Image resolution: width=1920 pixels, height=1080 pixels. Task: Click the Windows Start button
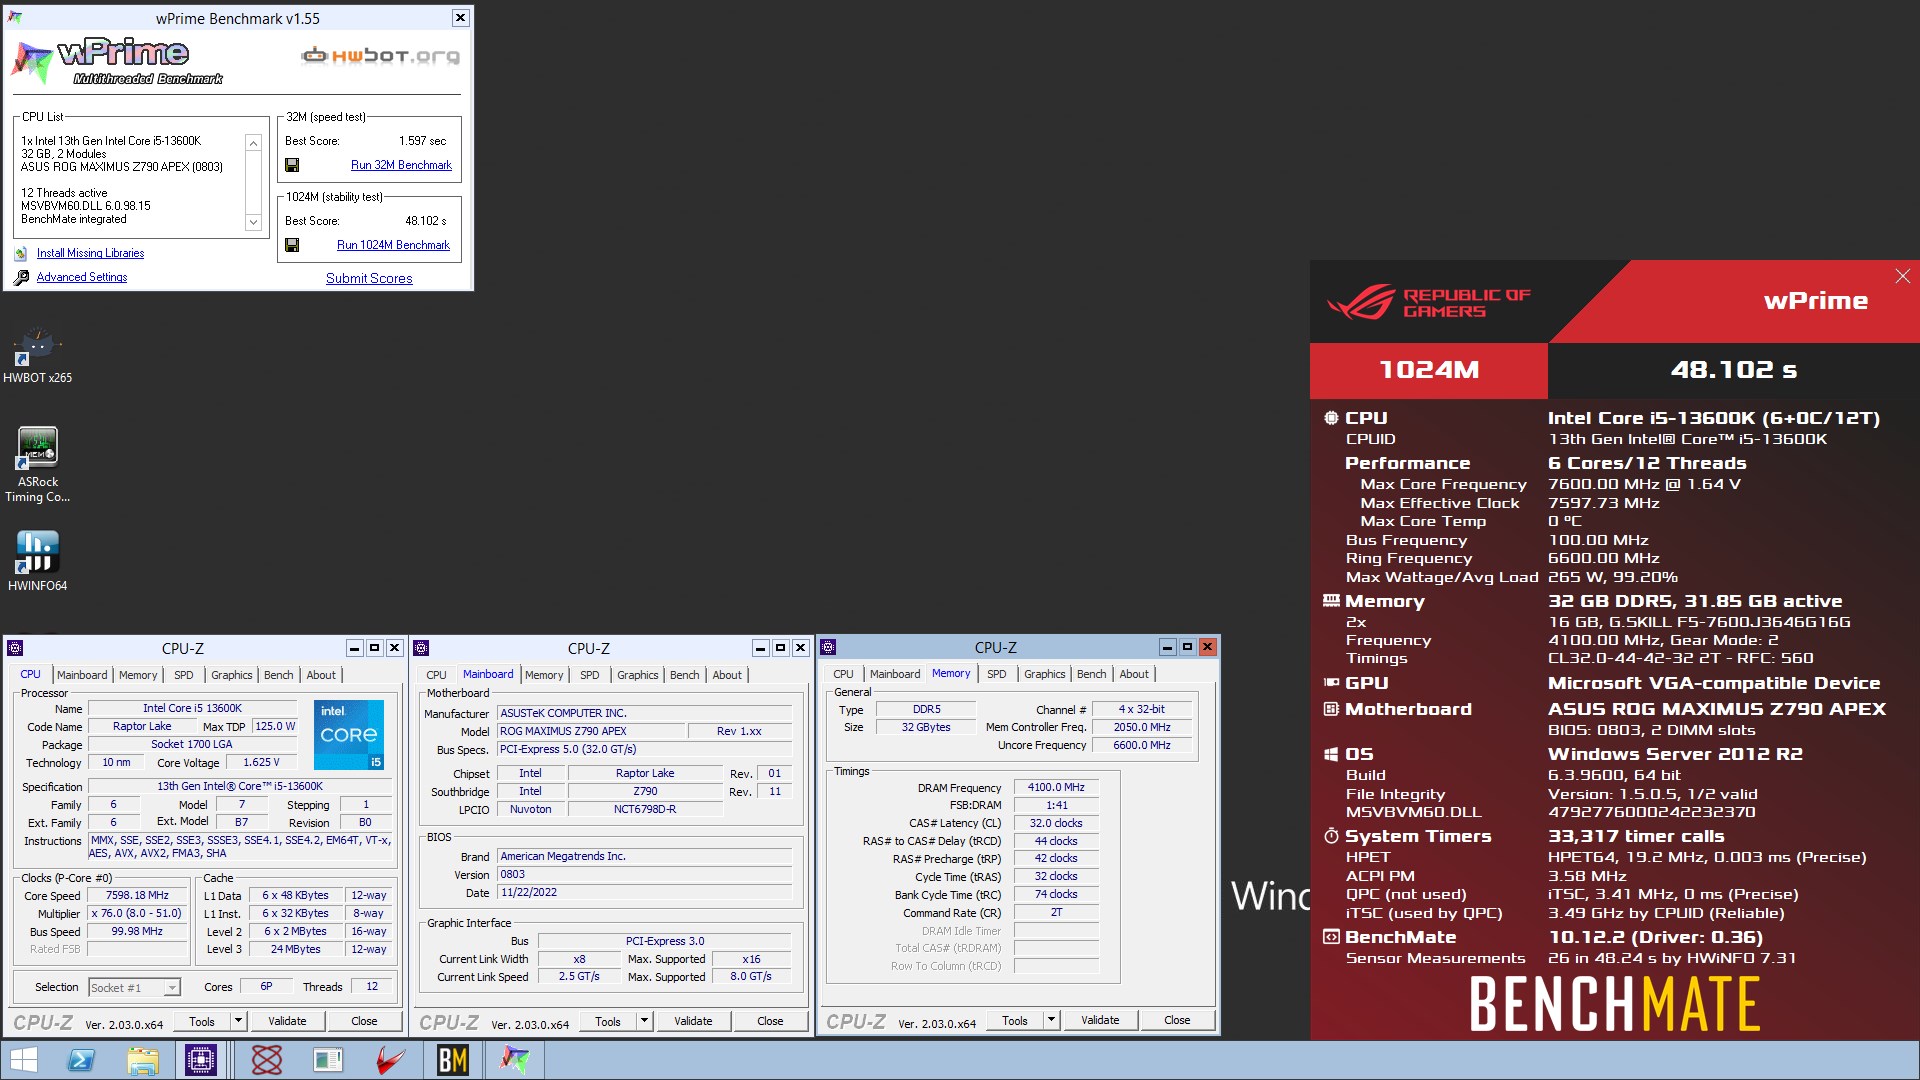23,1060
